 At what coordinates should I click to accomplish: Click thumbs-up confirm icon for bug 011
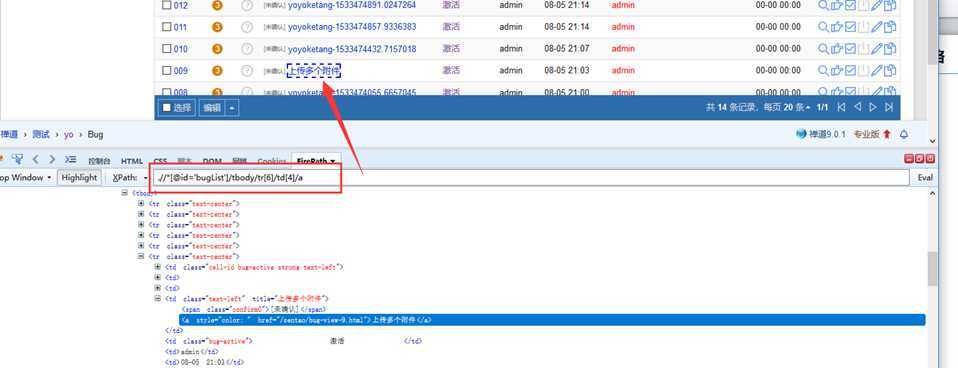pos(837,27)
